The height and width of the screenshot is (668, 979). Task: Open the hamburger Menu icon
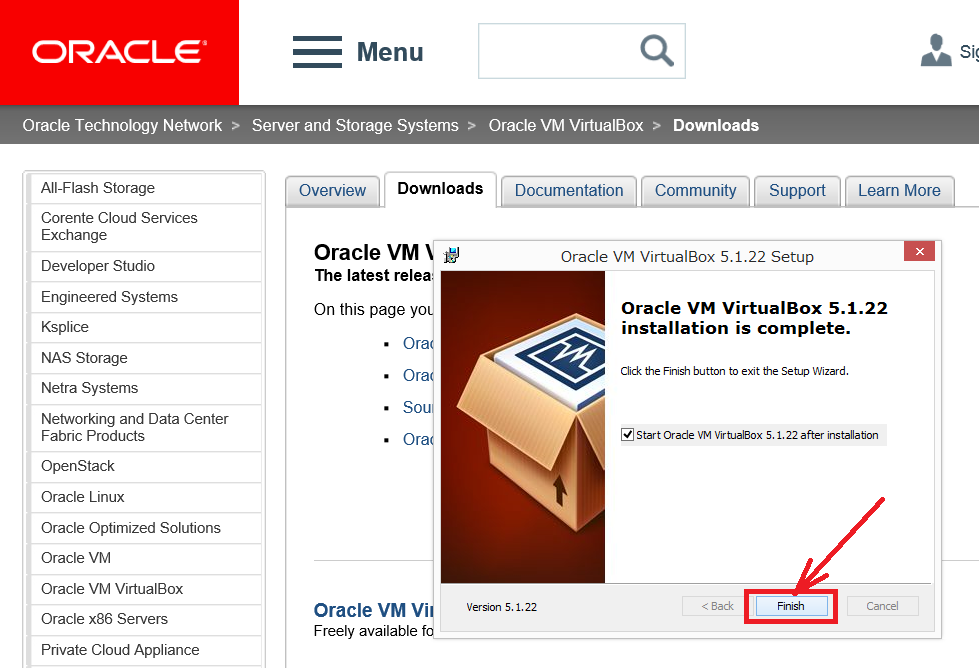coord(317,52)
